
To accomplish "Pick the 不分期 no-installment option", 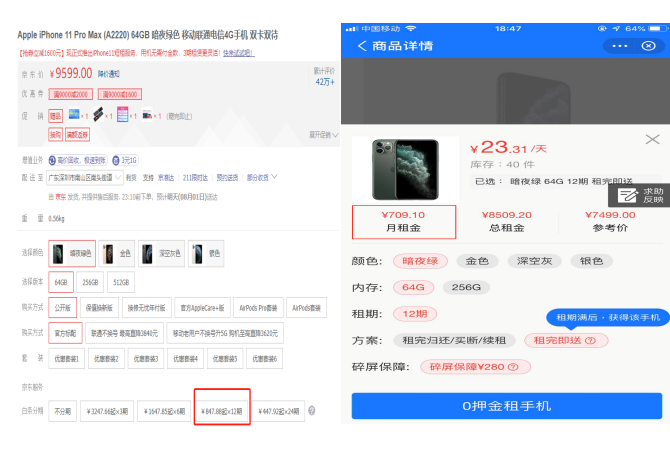I will 62,411.
